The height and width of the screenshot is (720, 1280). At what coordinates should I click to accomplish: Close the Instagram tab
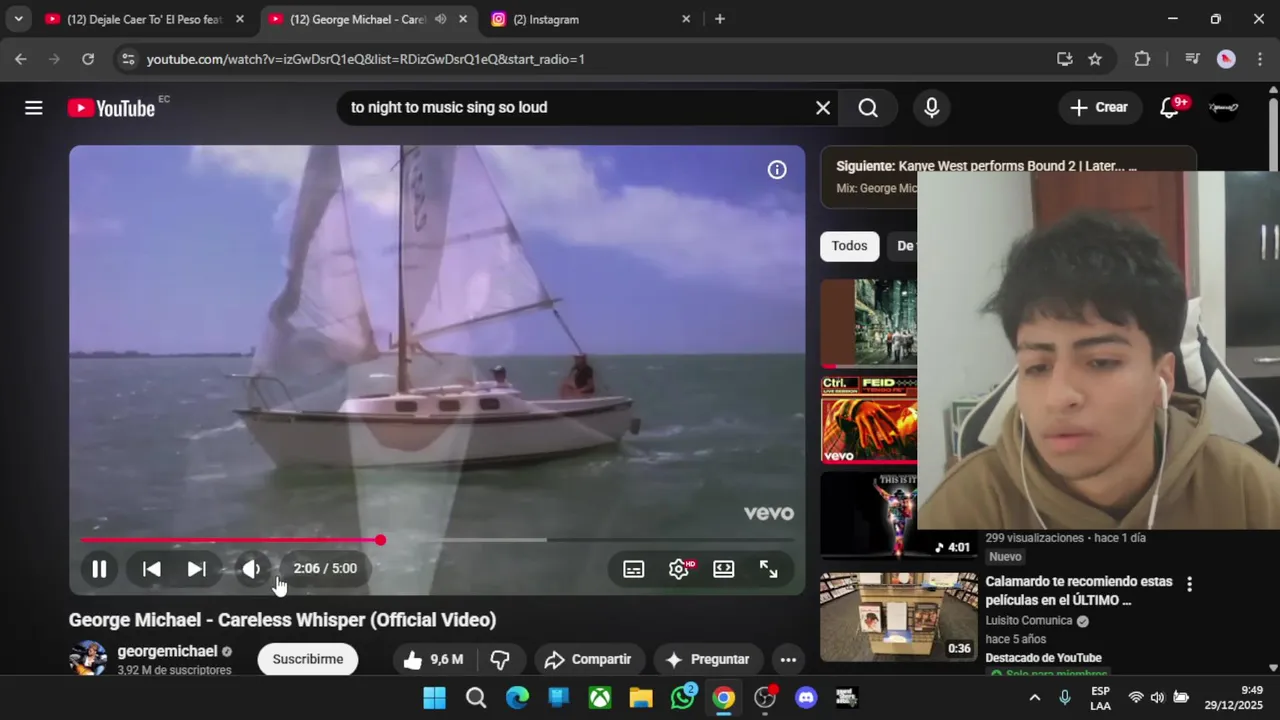tap(686, 19)
